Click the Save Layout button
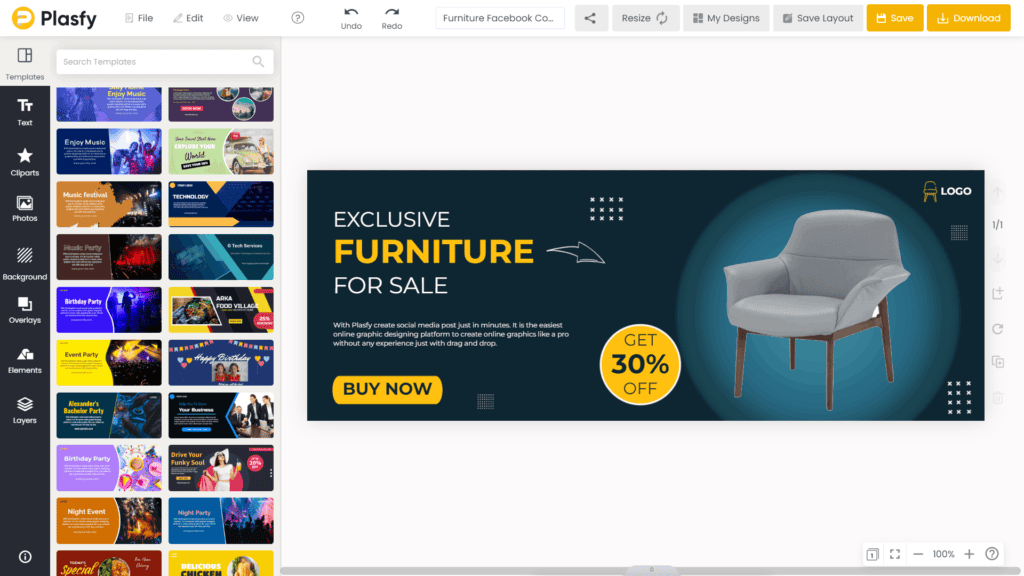 click(x=818, y=18)
